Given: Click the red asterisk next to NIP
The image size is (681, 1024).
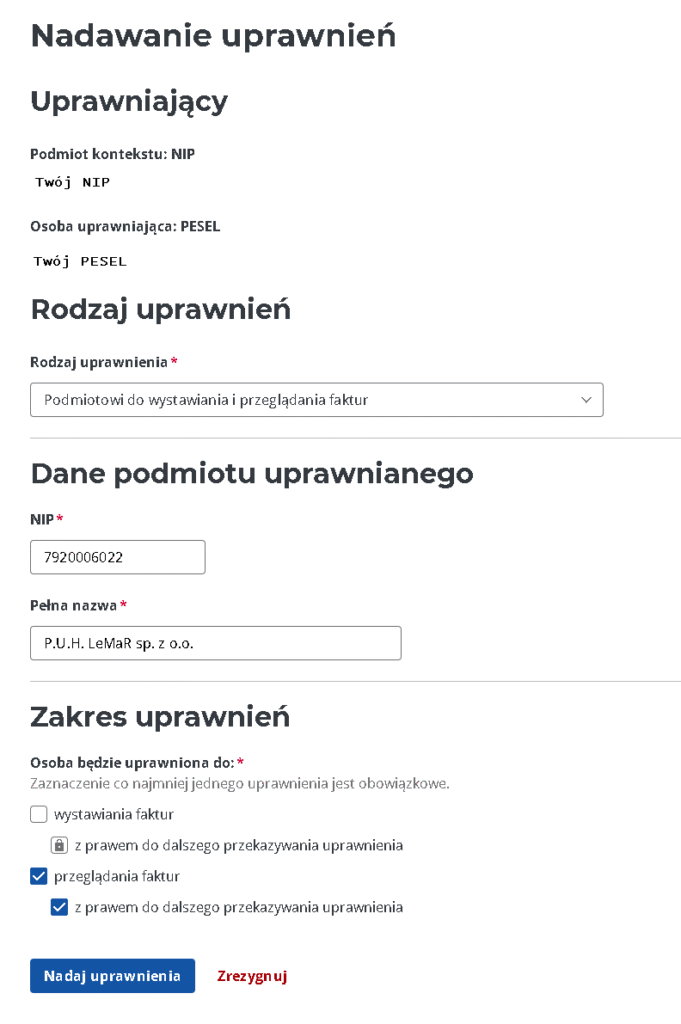Looking at the screenshot, I should (x=59, y=519).
